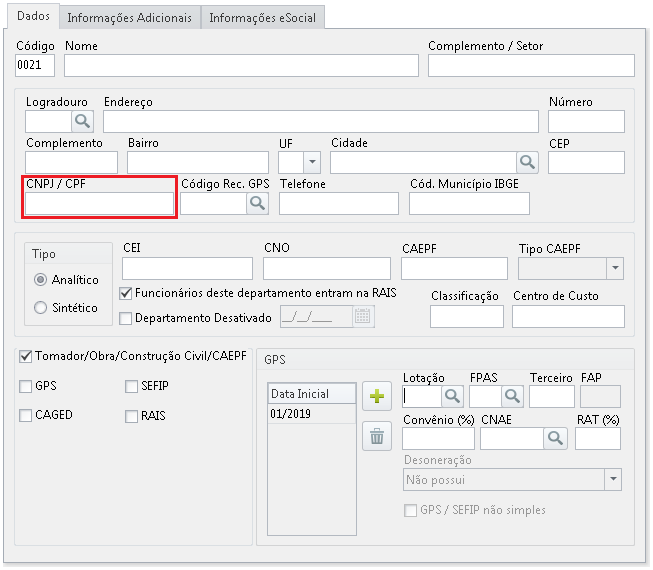Open the Tipo CAEPF dropdown
Screen dimensions: 653x570
tap(614, 268)
